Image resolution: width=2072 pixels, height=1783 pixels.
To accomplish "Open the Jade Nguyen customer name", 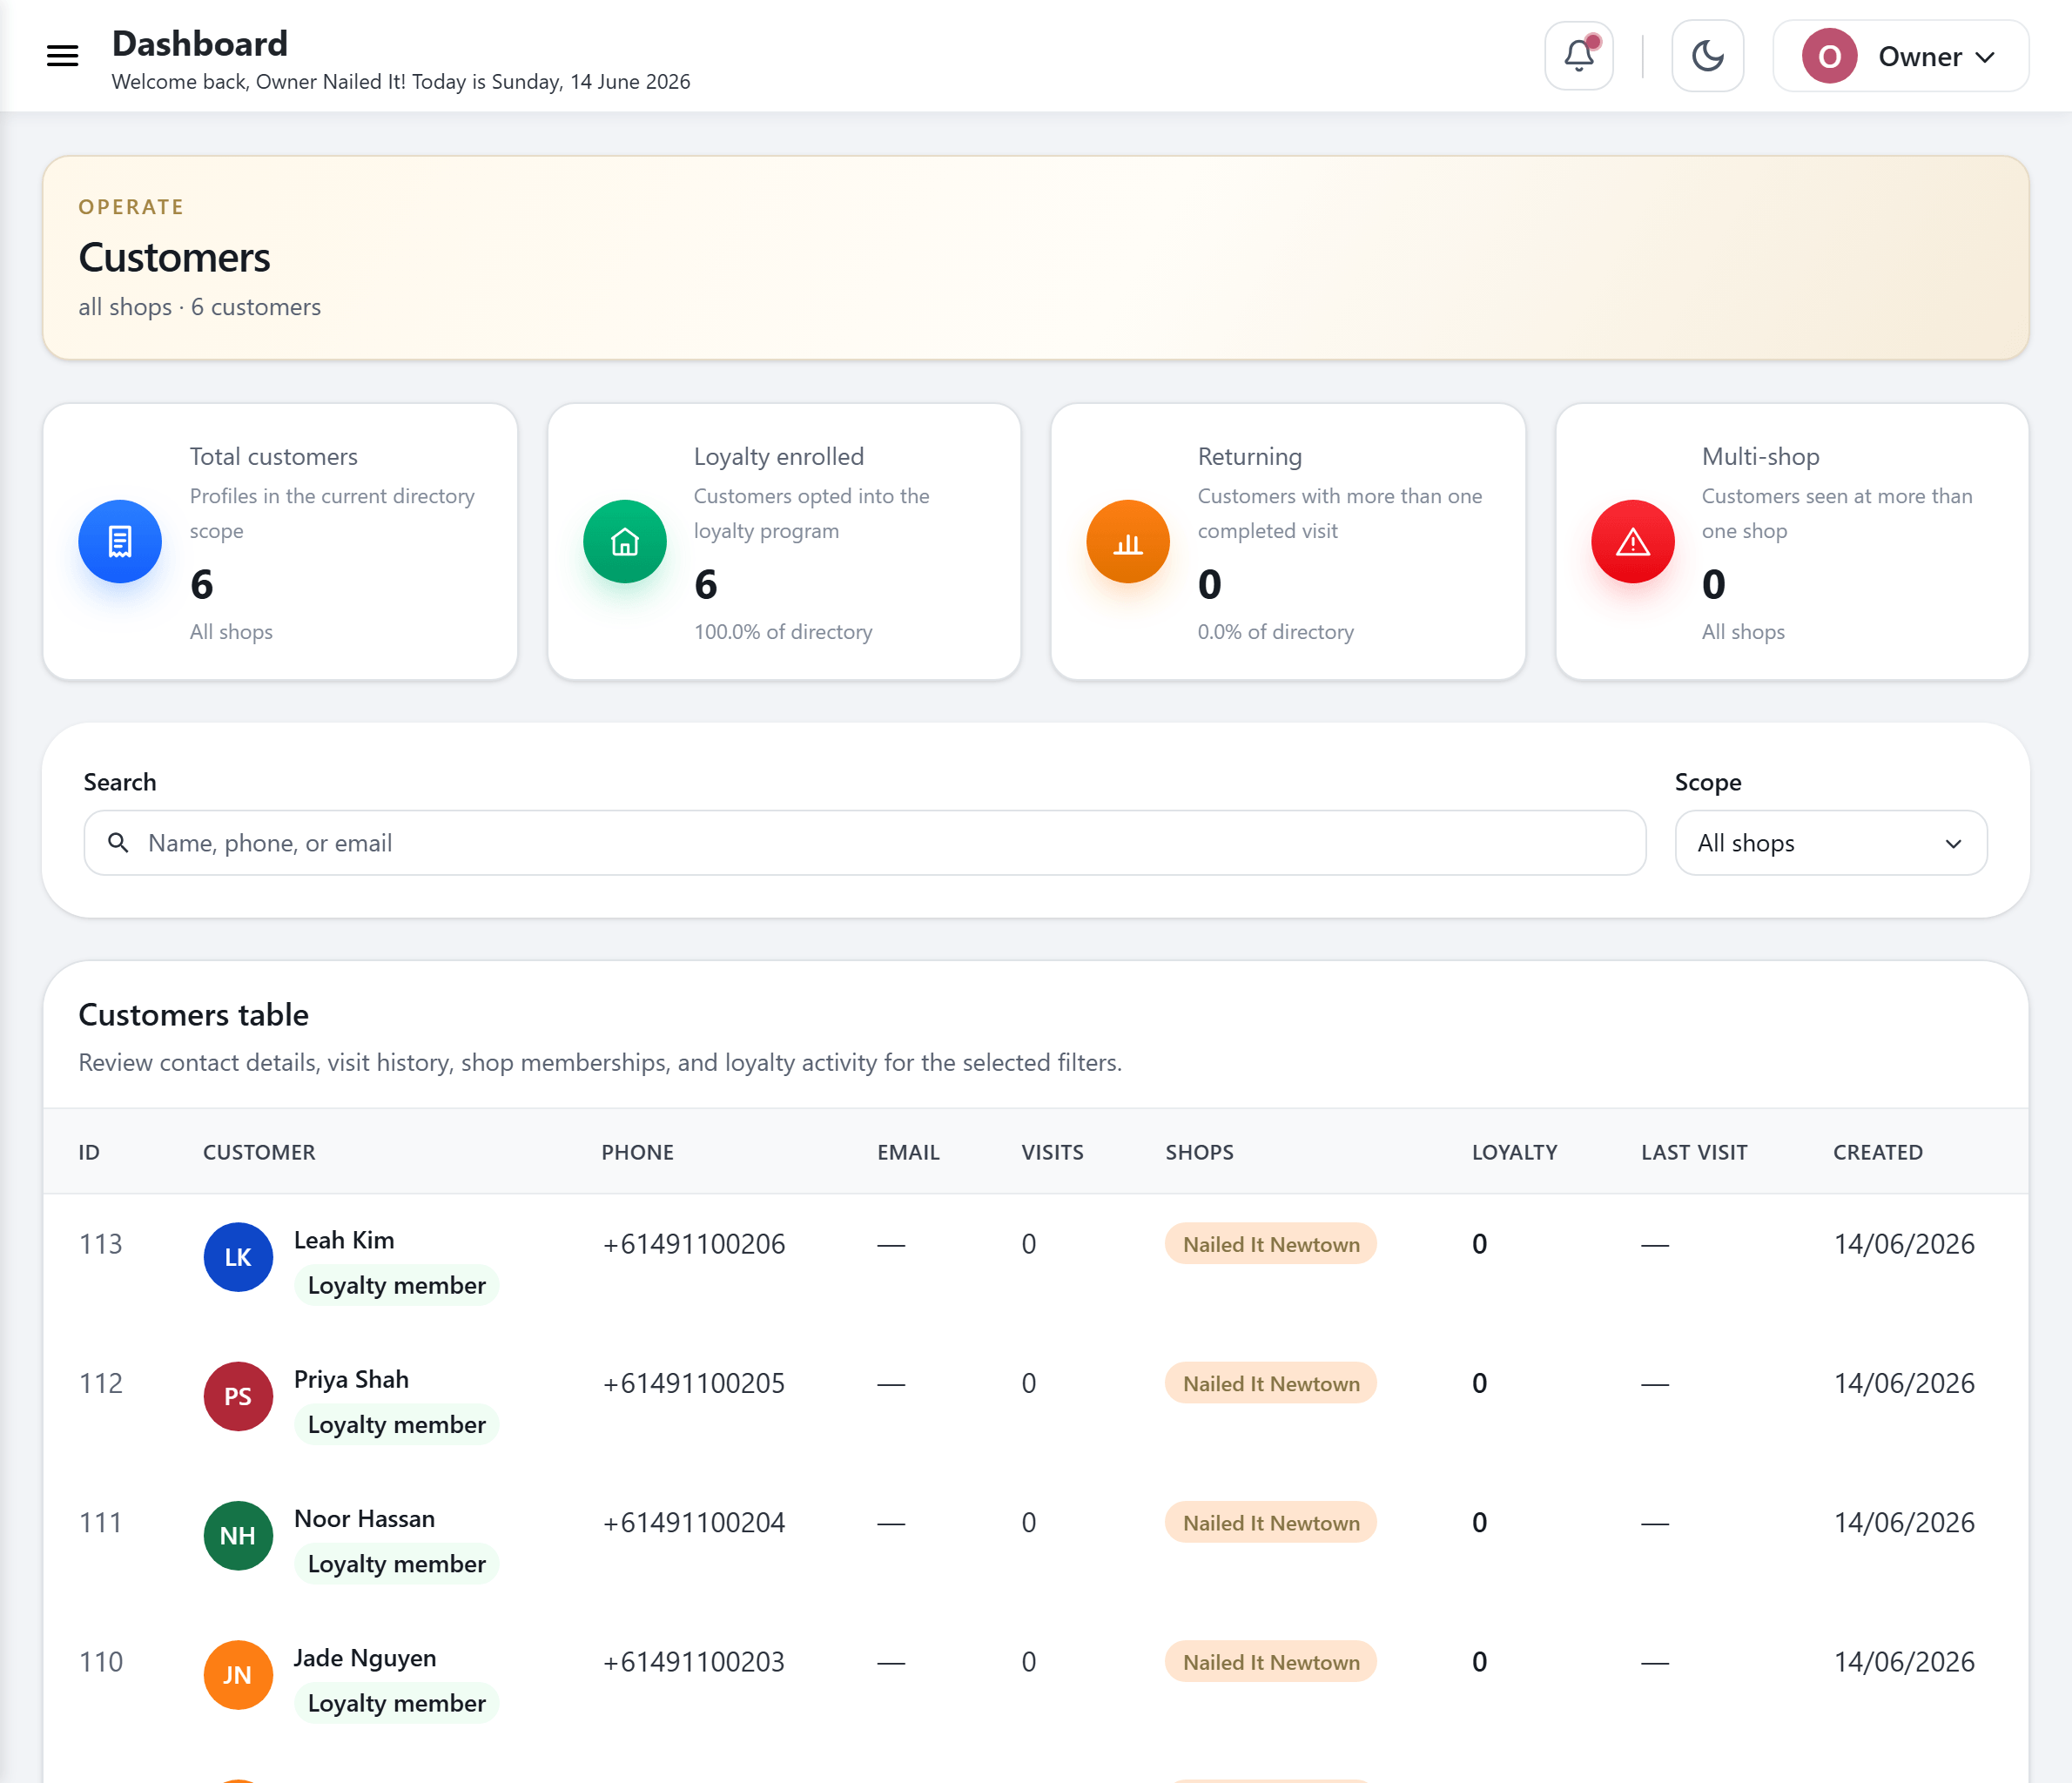I will [x=365, y=1658].
